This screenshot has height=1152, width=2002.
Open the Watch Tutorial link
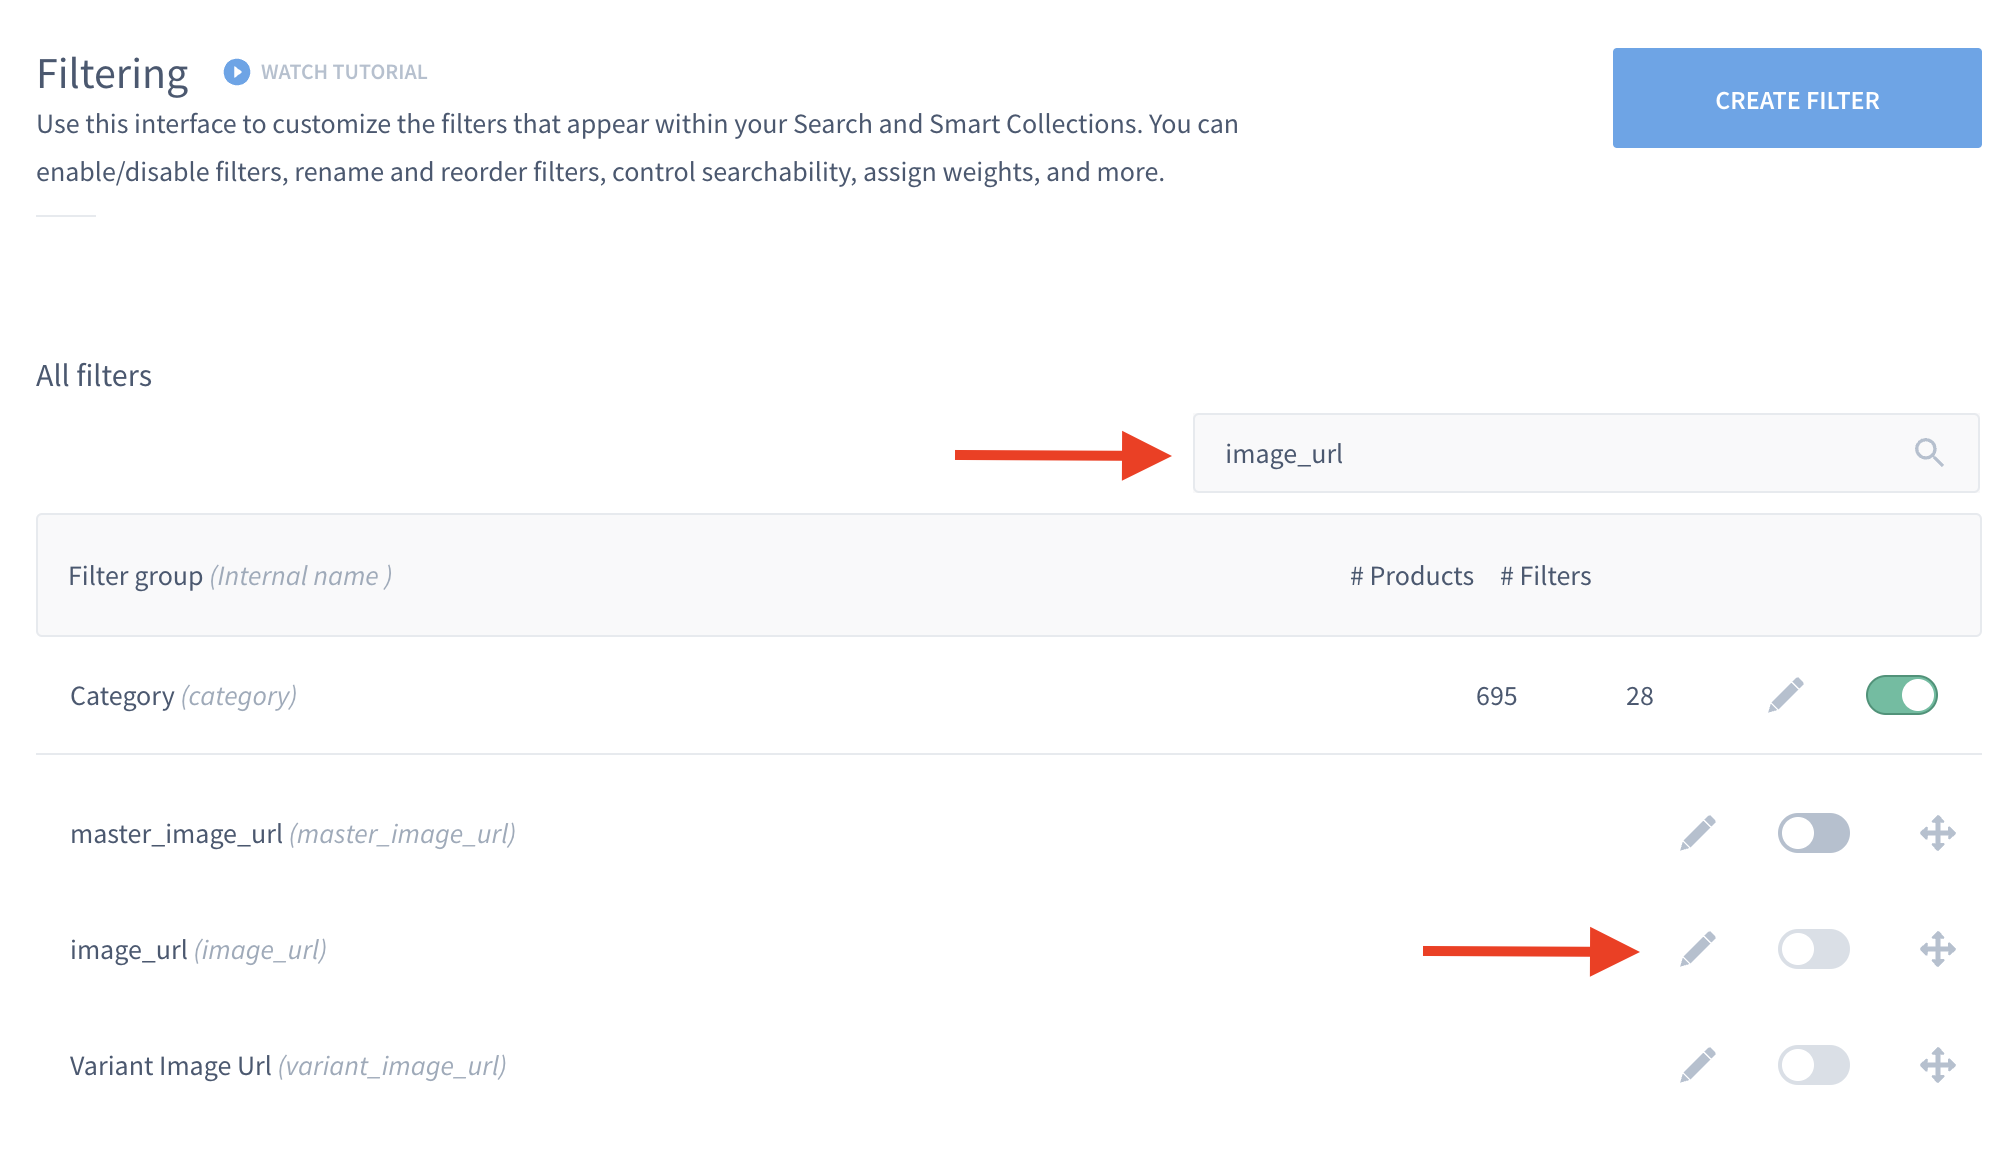click(343, 72)
